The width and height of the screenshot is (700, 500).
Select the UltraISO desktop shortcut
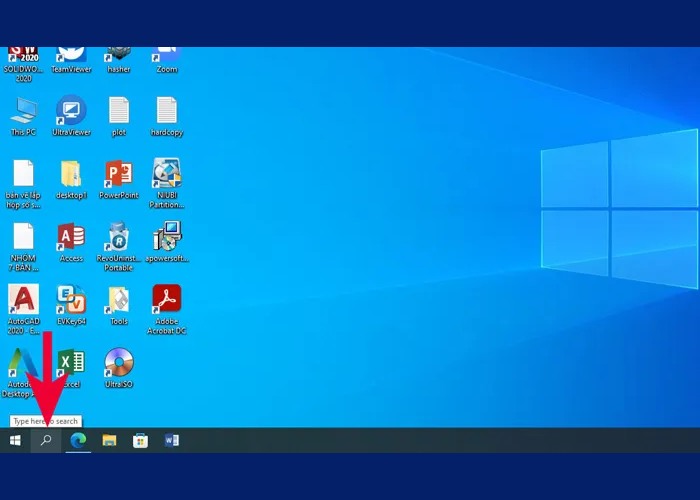[119, 363]
